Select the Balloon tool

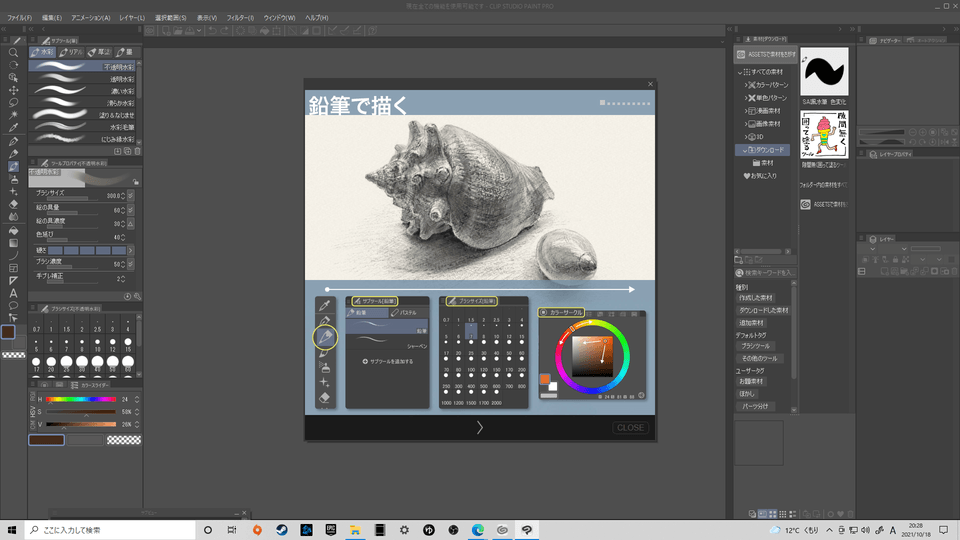13,306
